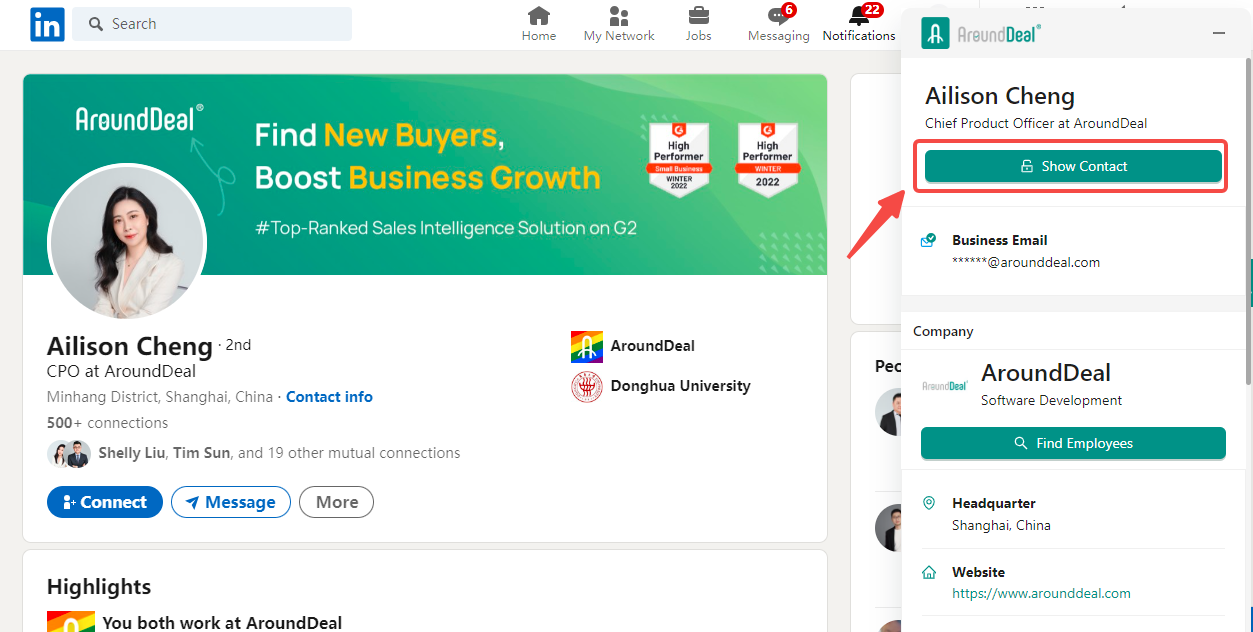Open Donghua University from profile
This screenshot has width=1253, height=632.
coord(680,386)
